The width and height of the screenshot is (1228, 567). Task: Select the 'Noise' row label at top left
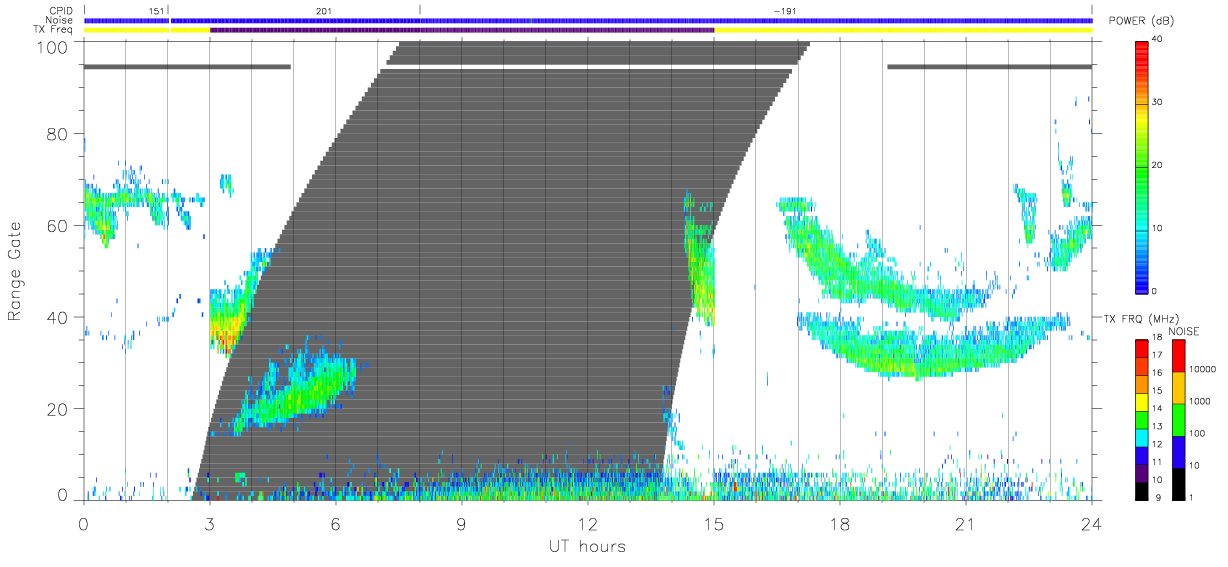click(x=61, y=20)
